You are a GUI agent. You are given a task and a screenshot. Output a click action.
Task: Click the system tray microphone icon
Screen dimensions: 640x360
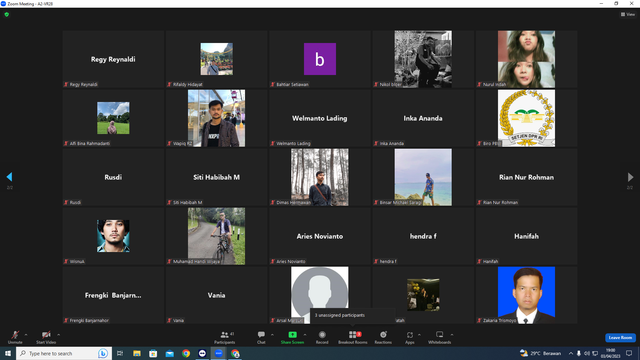click(x=579, y=353)
